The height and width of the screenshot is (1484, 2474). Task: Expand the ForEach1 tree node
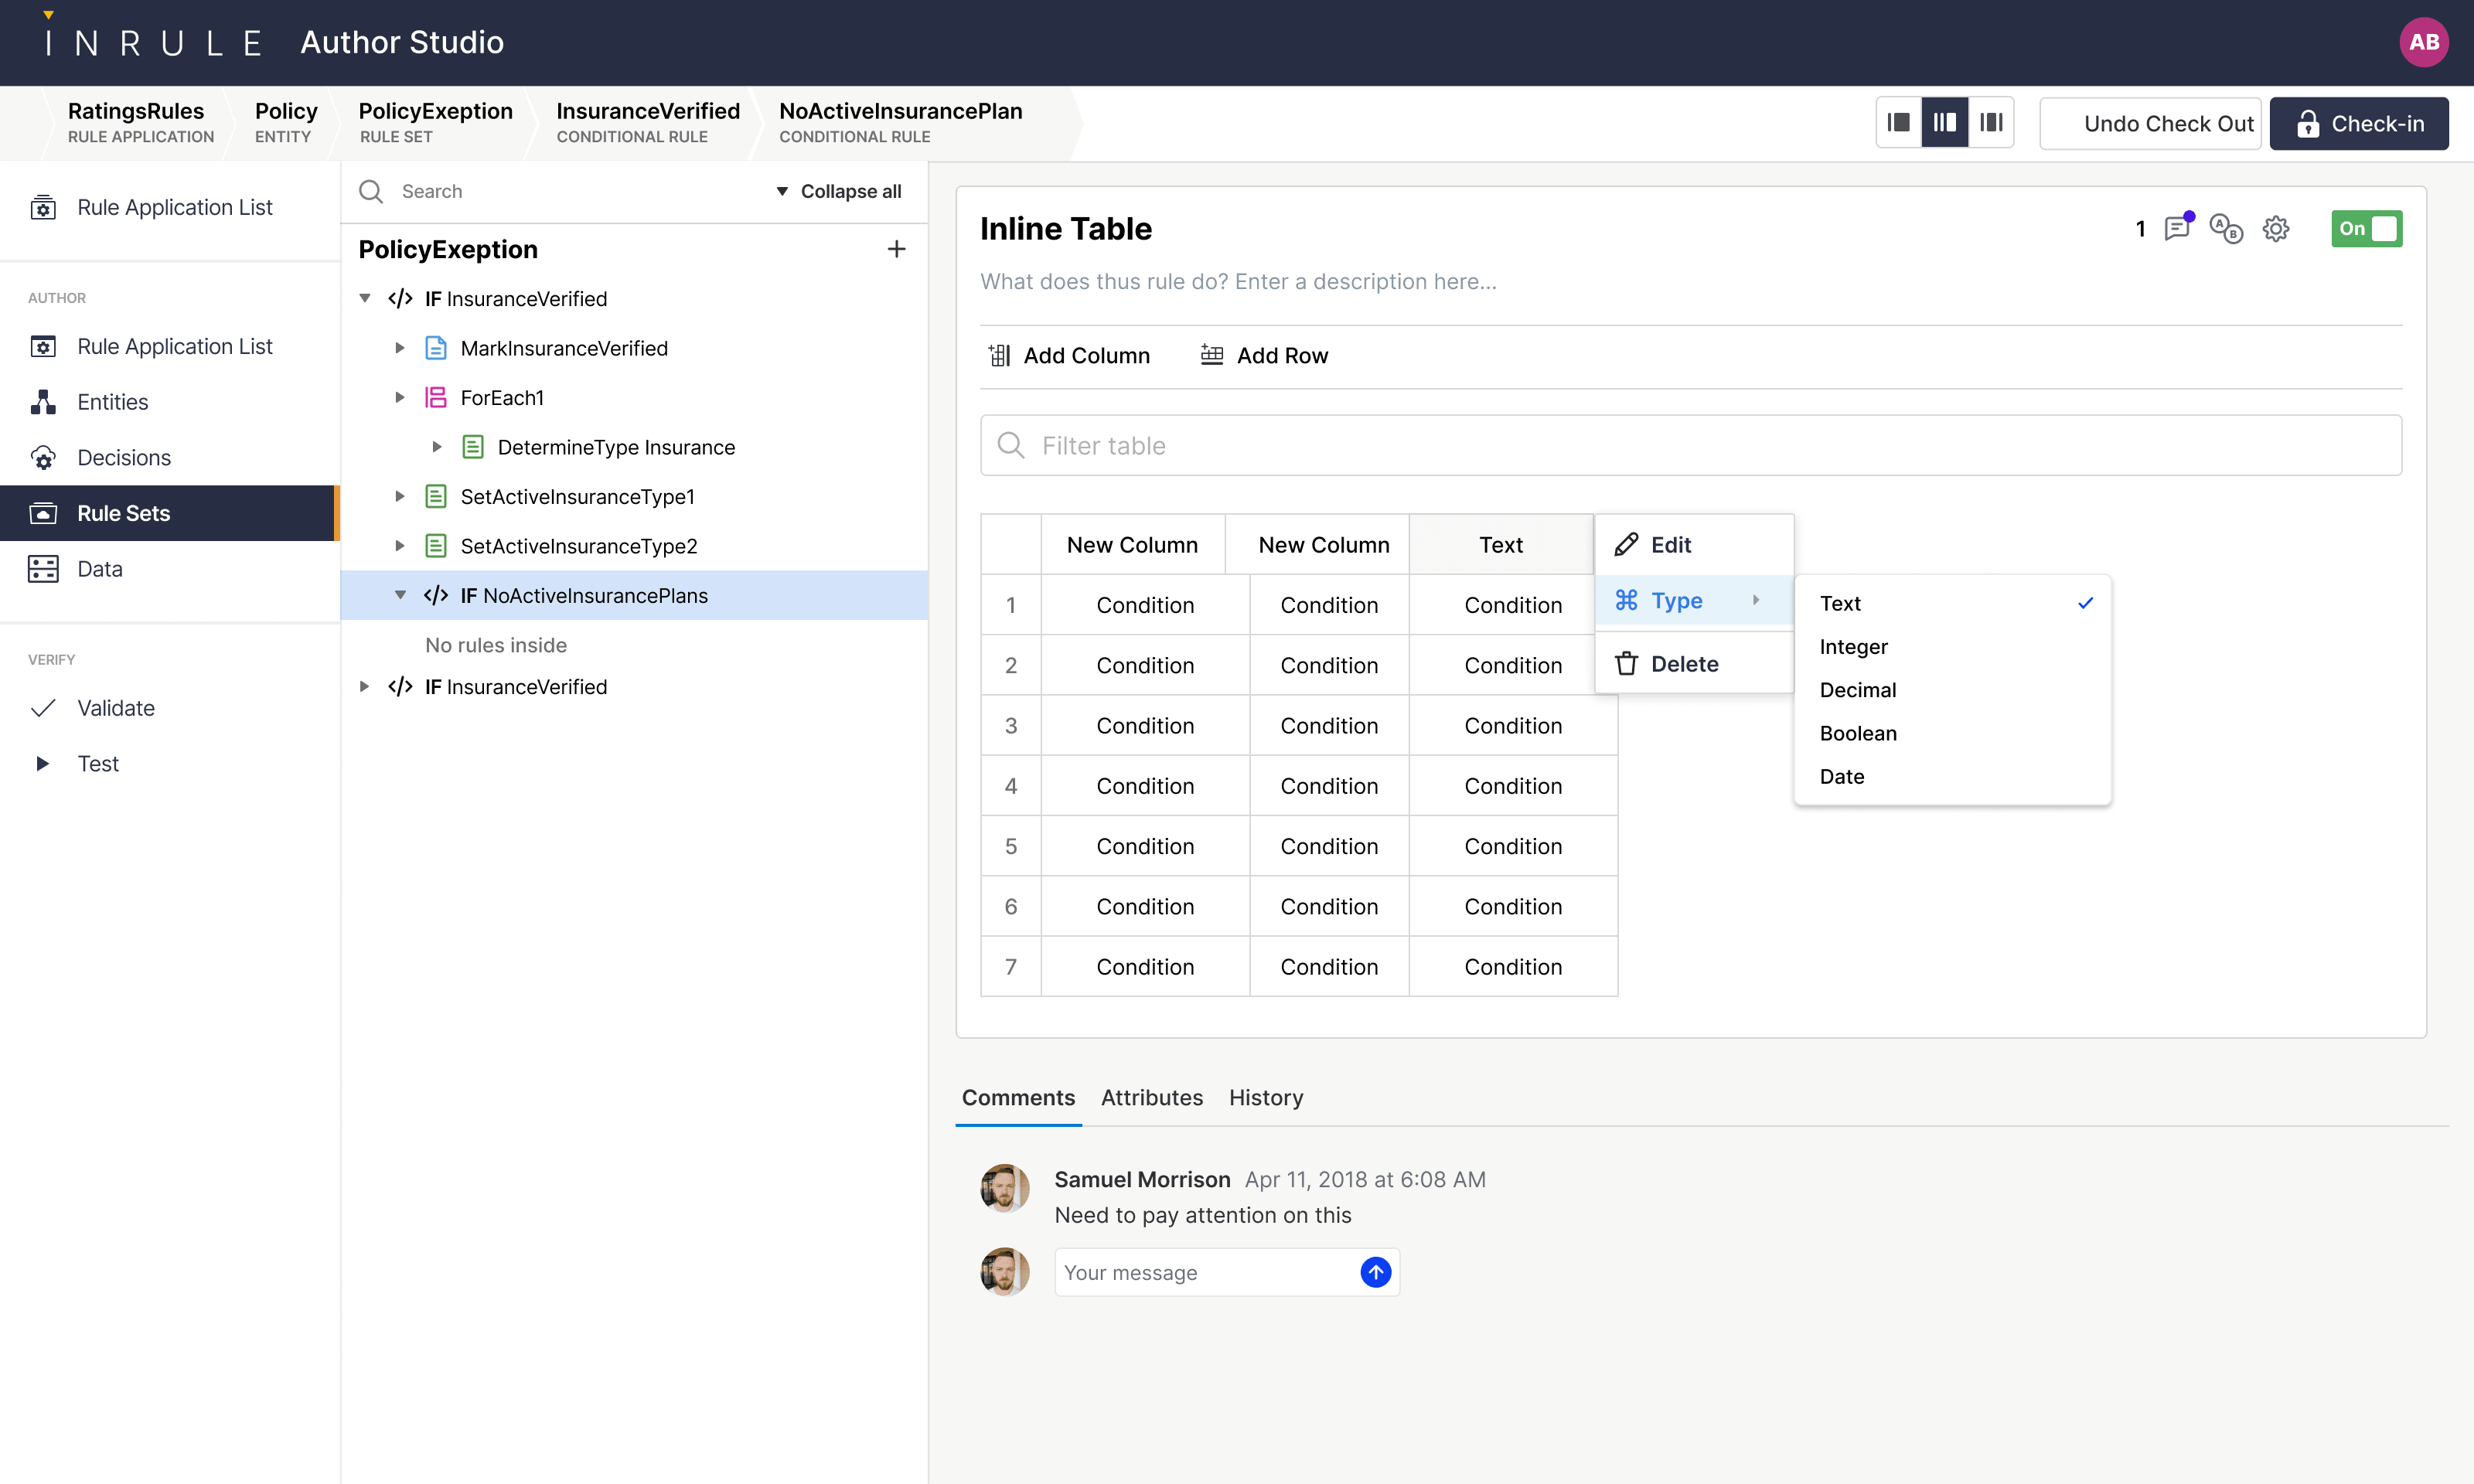click(x=400, y=397)
